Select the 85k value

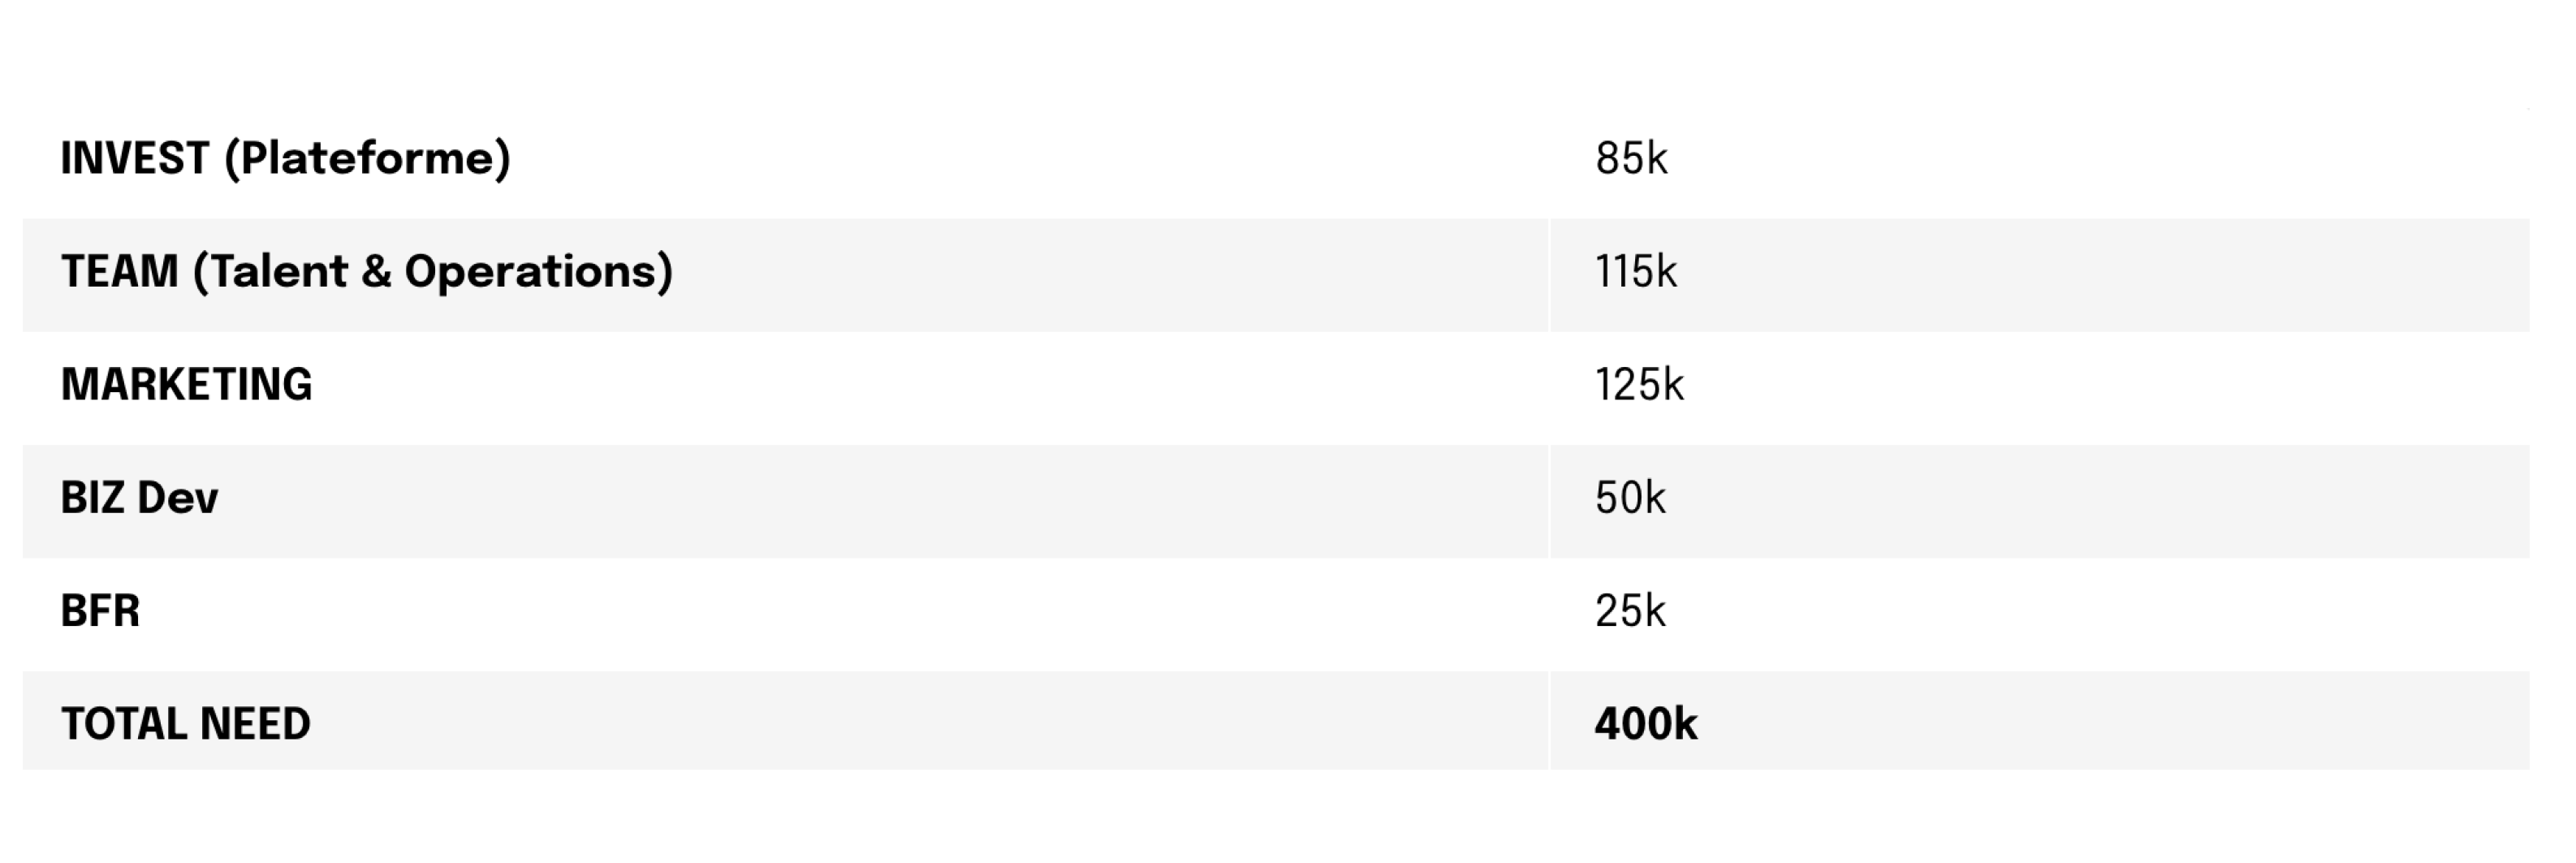[1631, 159]
